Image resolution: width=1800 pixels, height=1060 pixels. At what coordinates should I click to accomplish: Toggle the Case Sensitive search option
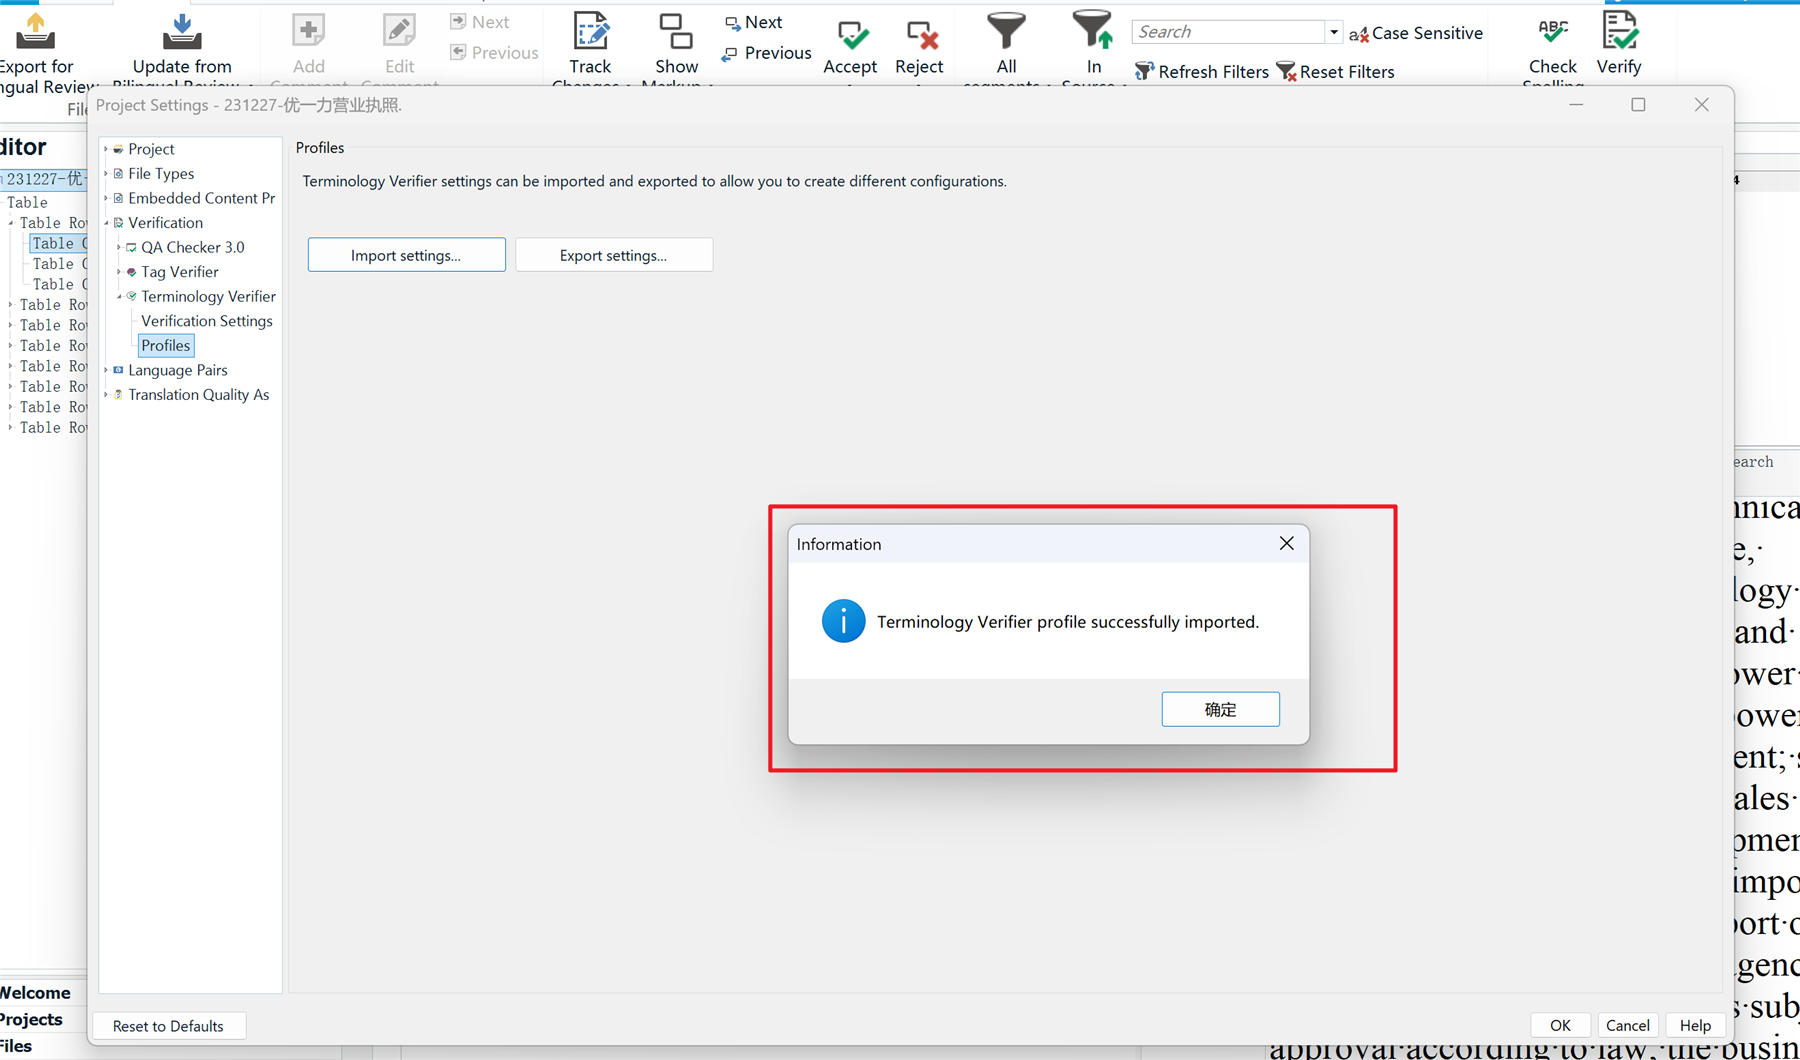[1415, 33]
